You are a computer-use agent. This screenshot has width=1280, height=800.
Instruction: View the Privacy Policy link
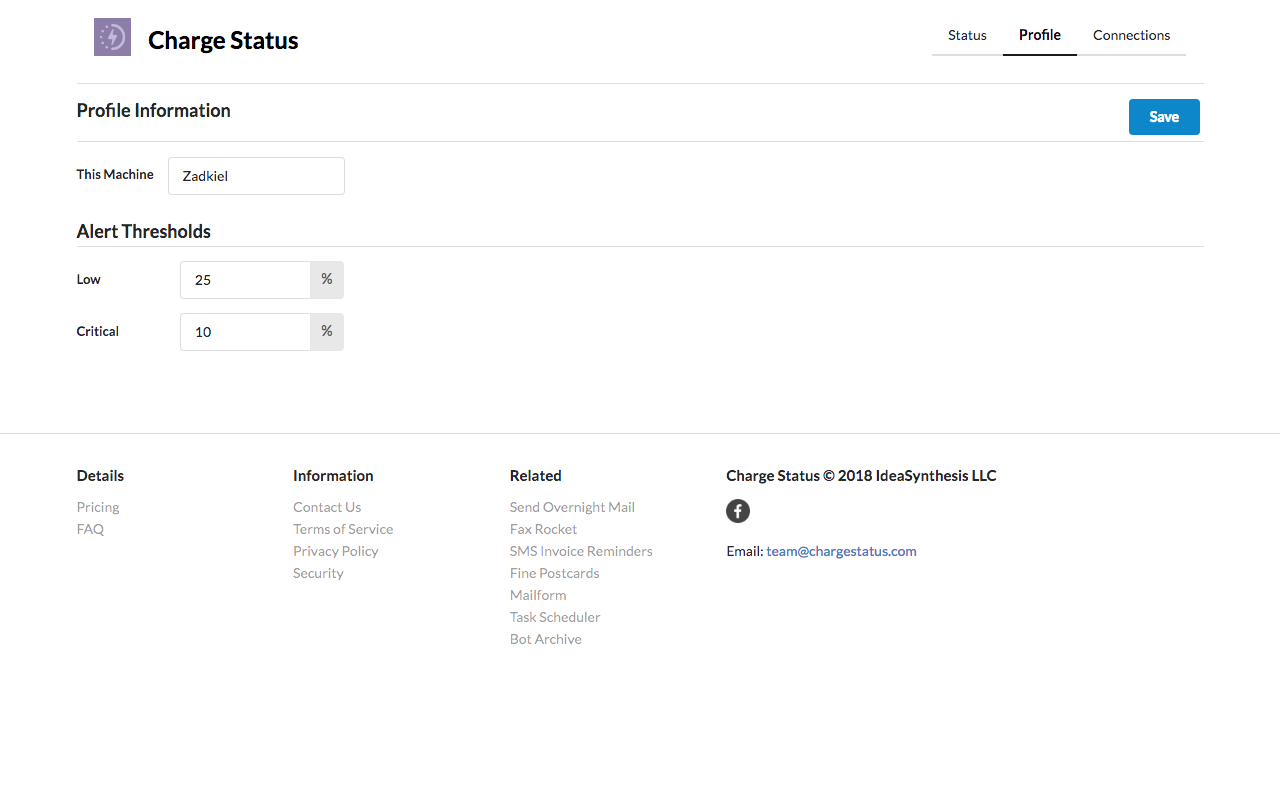[336, 551]
